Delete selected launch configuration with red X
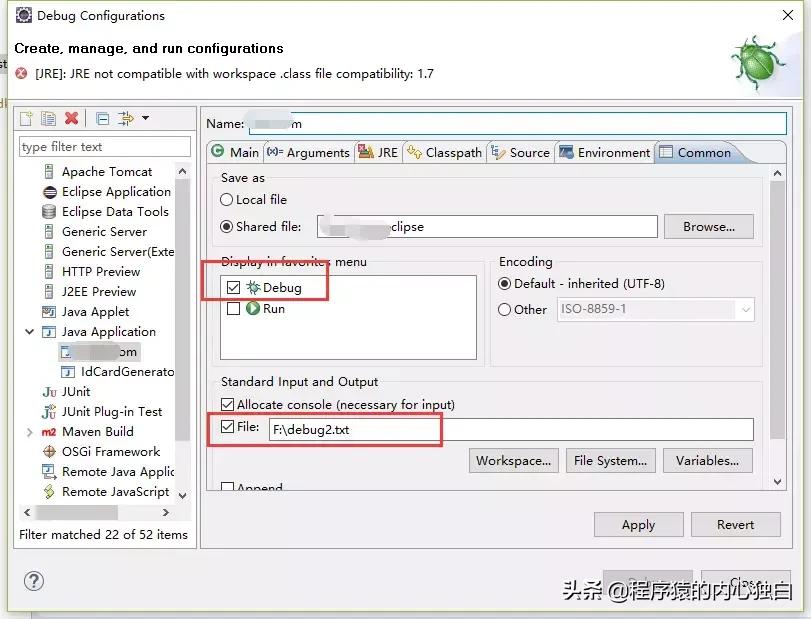The width and height of the screenshot is (811, 619). tap(71, 118)
